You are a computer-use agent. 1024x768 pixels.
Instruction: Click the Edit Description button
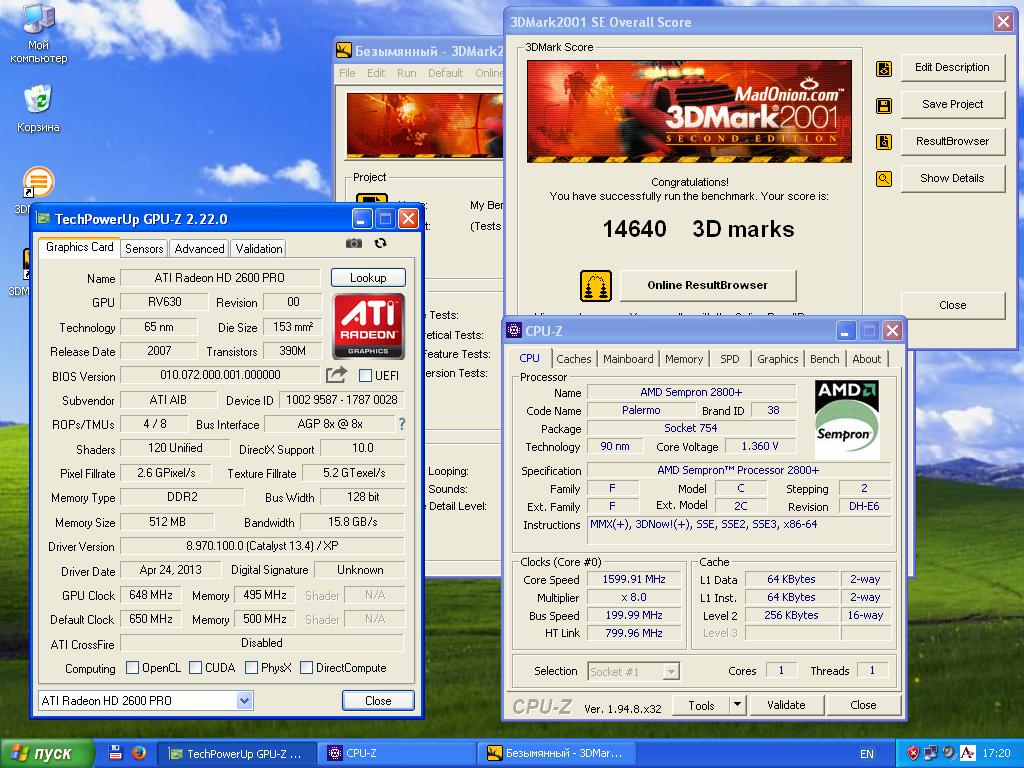(952, 67)
